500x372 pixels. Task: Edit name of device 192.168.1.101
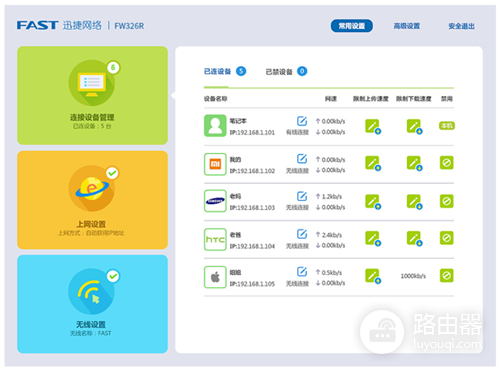(x=302, y=121)
